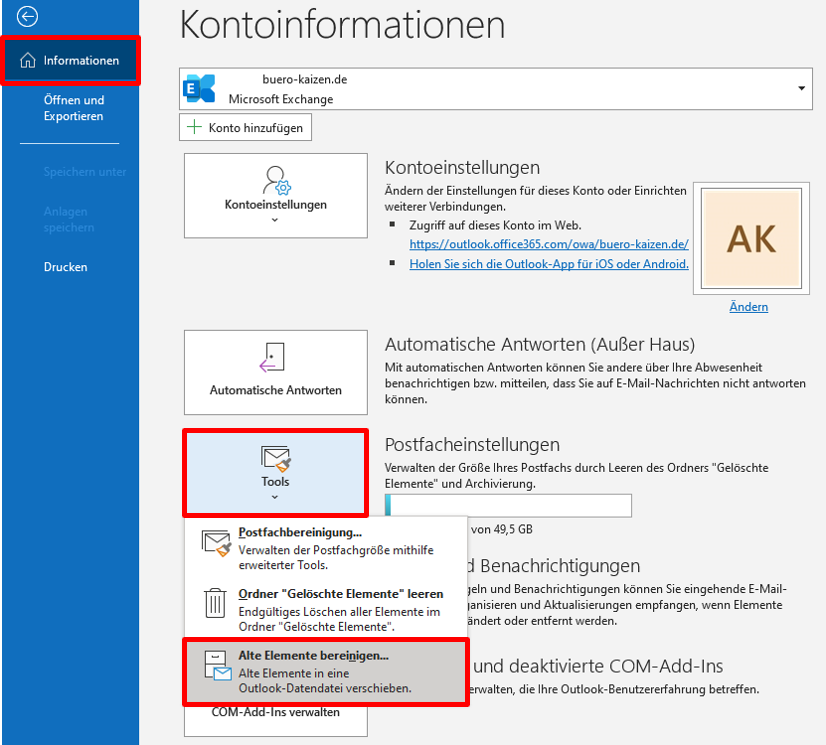Choose Ordner "Gelöschte Elemente" leeren entry
This screenshot has height=745, width=826.
[x=326, y=610]
